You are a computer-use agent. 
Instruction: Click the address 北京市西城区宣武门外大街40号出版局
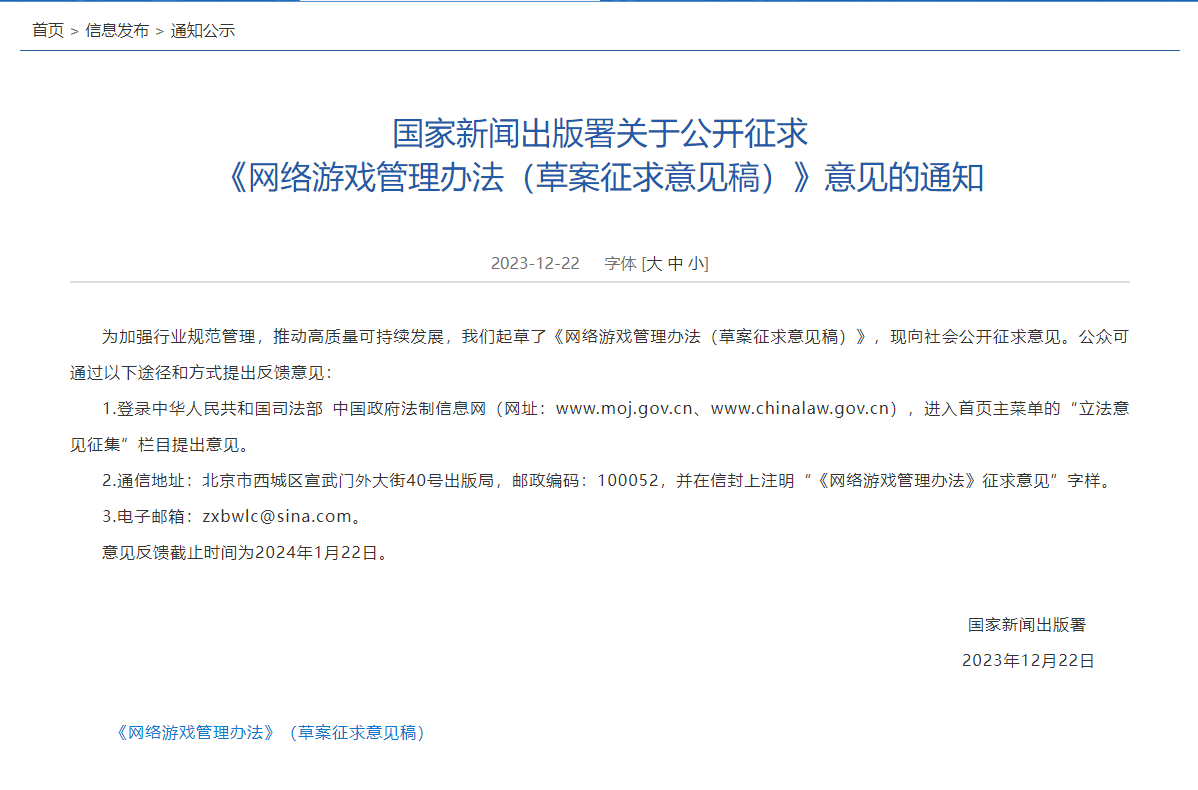348,481
